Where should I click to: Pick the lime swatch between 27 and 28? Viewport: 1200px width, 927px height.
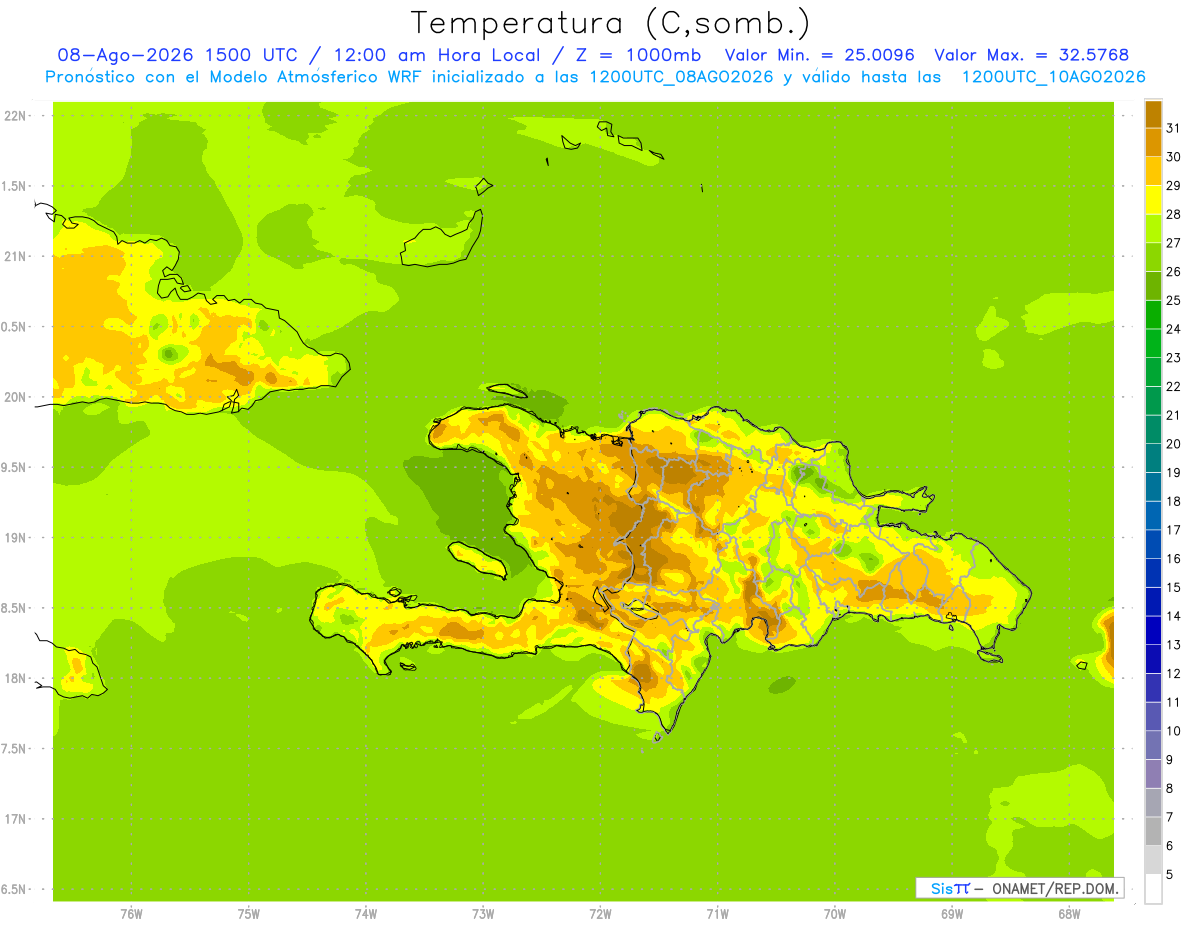coord(1153,228)
